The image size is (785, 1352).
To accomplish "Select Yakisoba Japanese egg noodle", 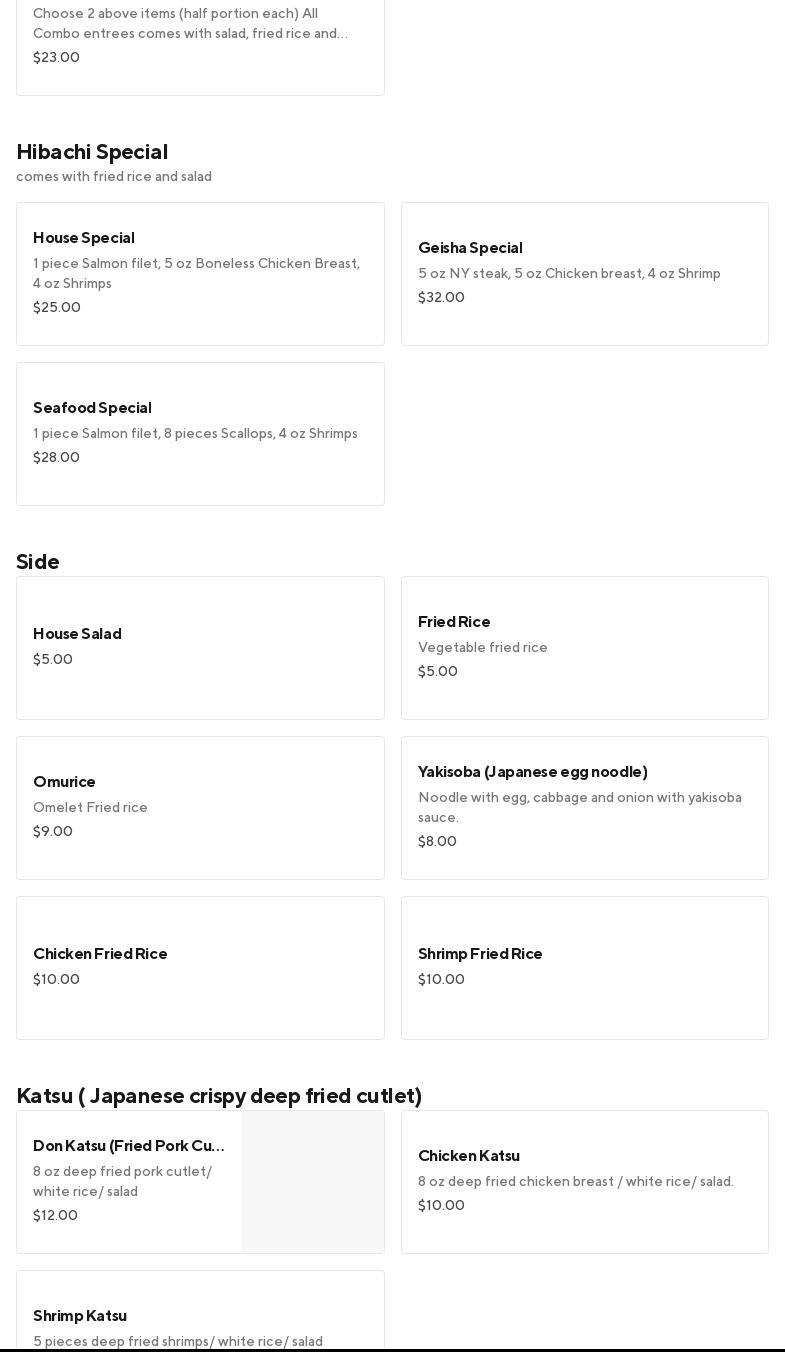I will (584, 807).
